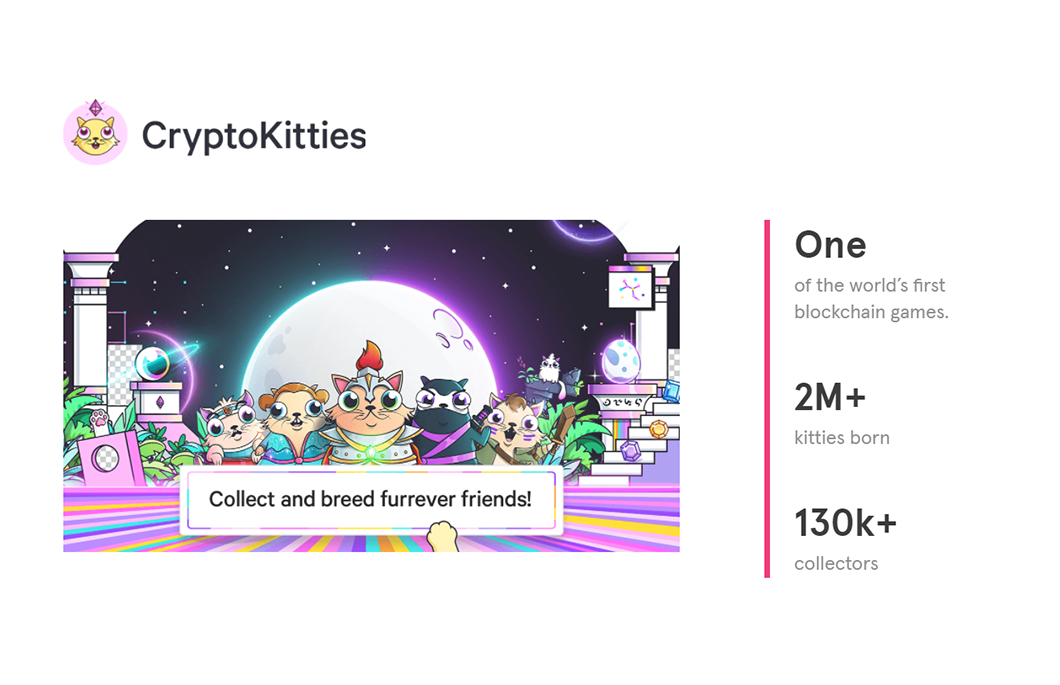
Task: Click the cat paw at banner bottom
Action: tap(441, 536)
